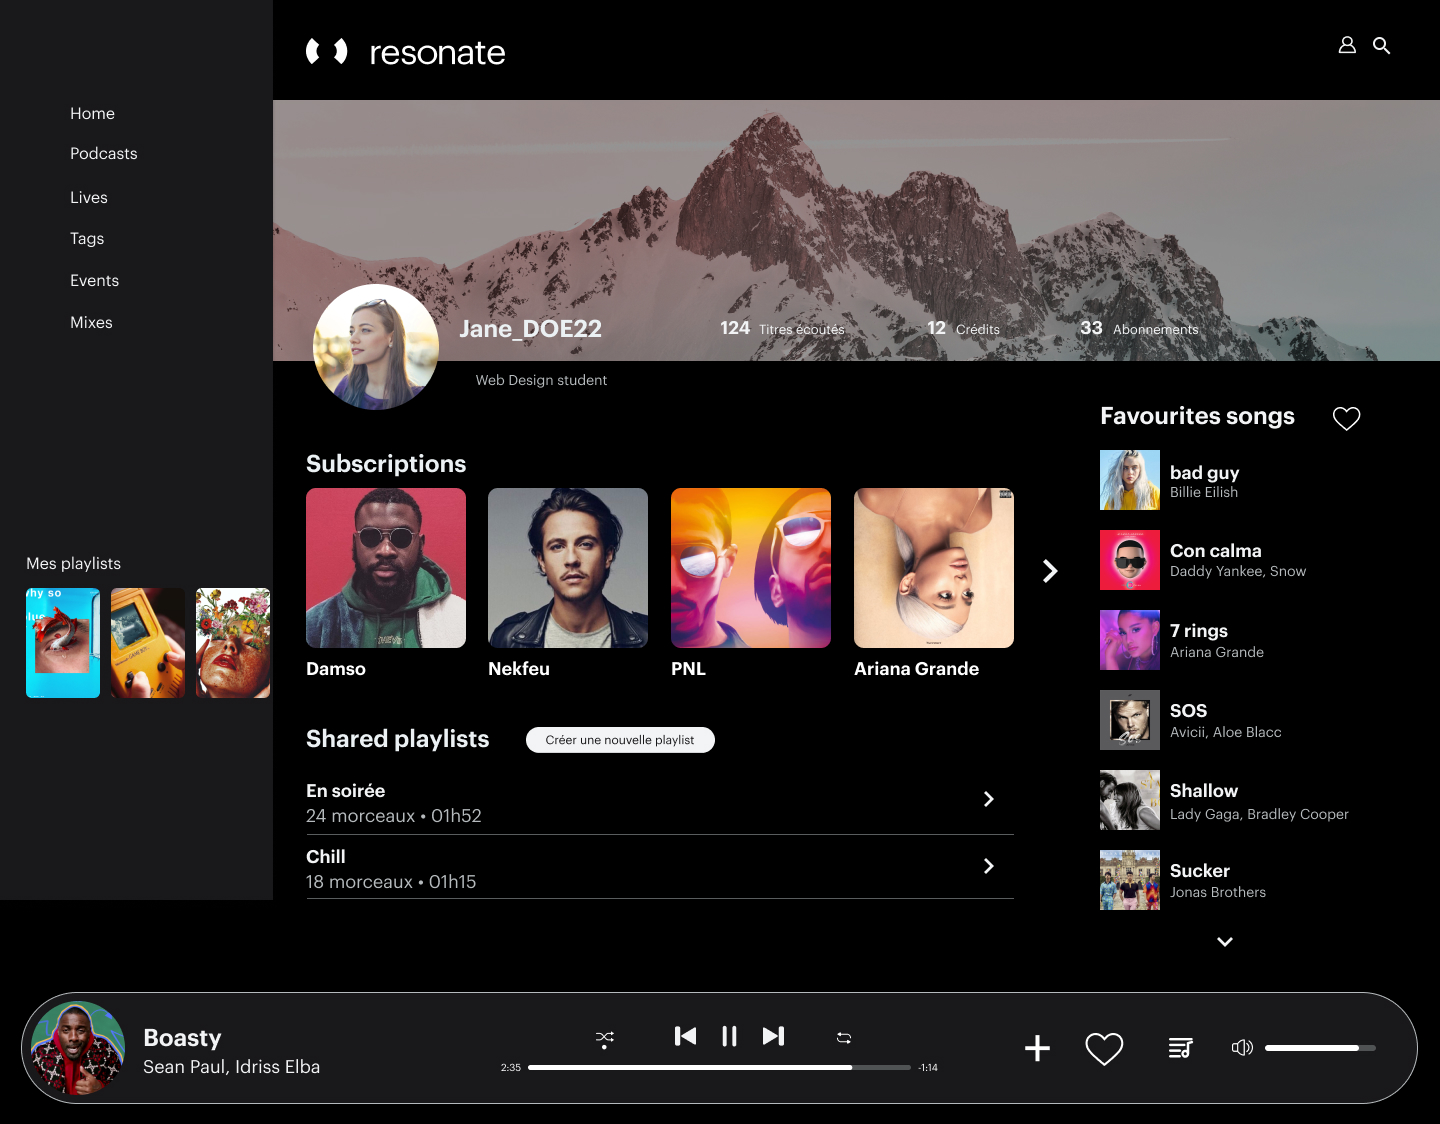The image size is (1440, 1124).
Task: Click Créer une nouvelle playlist button
Action: (620, 740)
